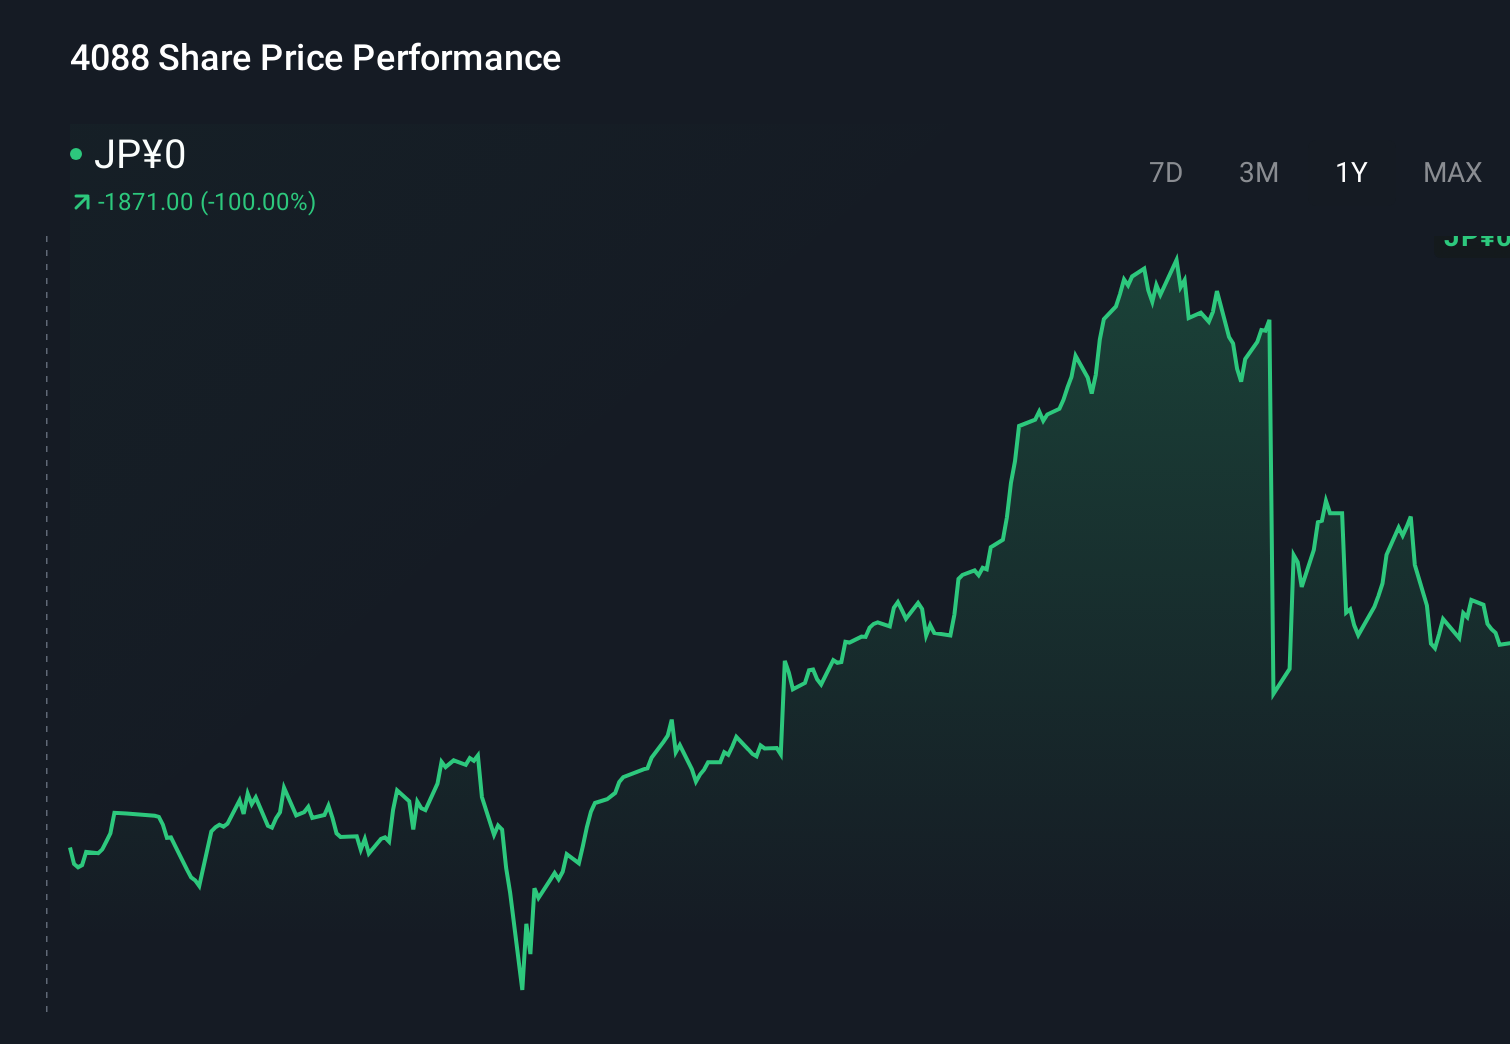Select the 3M time range
The width and height of the screenshot is (1510, 1044).
1258,172
